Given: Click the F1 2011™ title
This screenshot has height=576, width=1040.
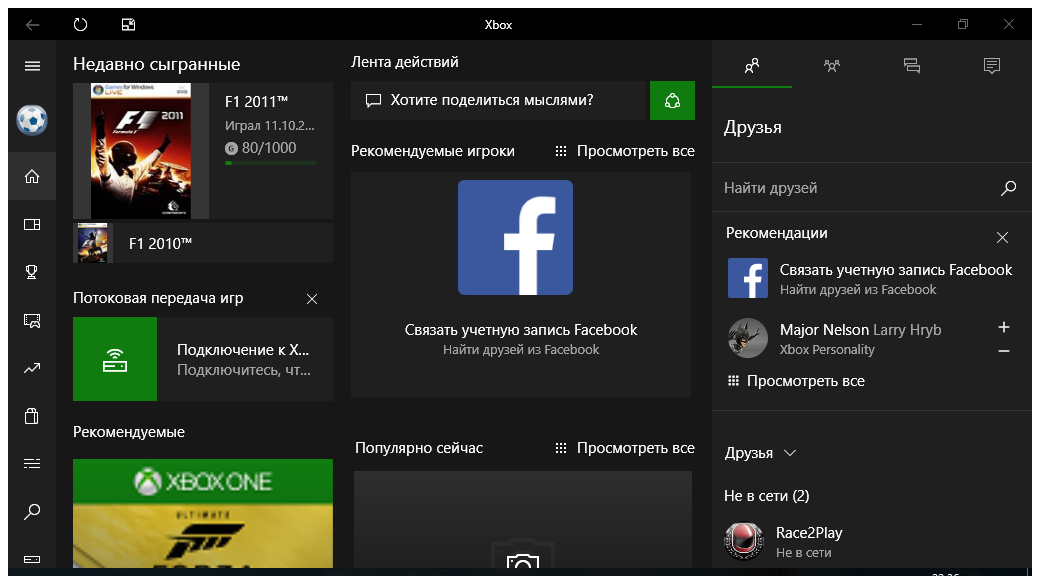Looking at the screenshot, I should pyautogui.click(x=257, y=102).
